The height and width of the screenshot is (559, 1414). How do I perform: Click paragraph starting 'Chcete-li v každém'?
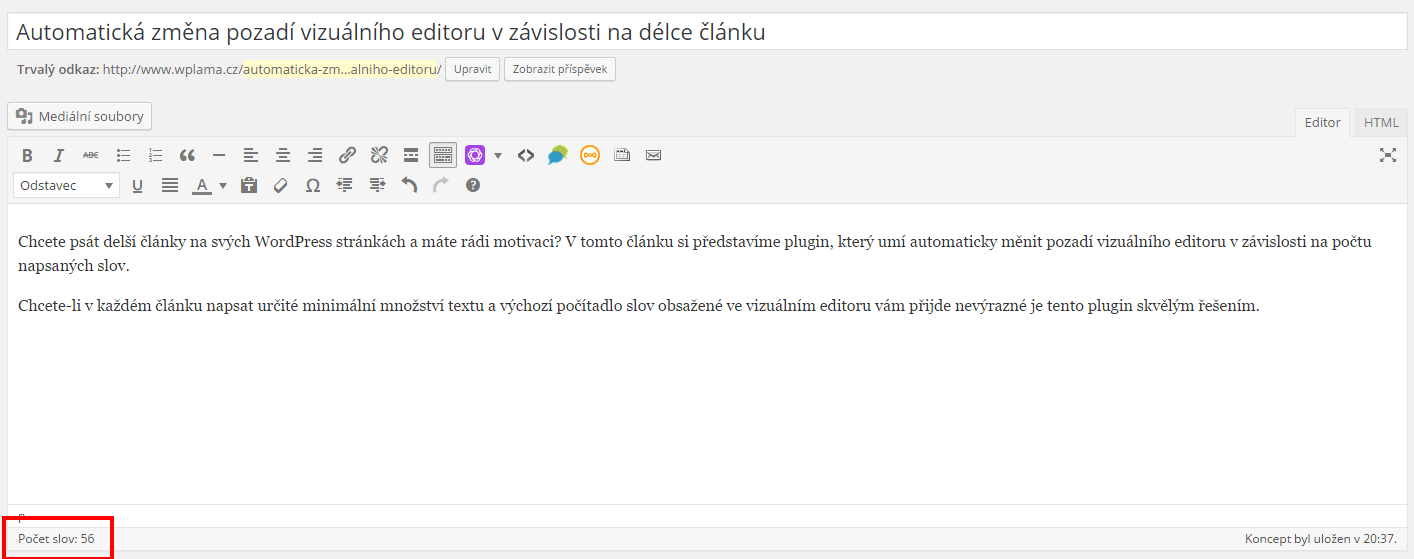click(639, 305)
